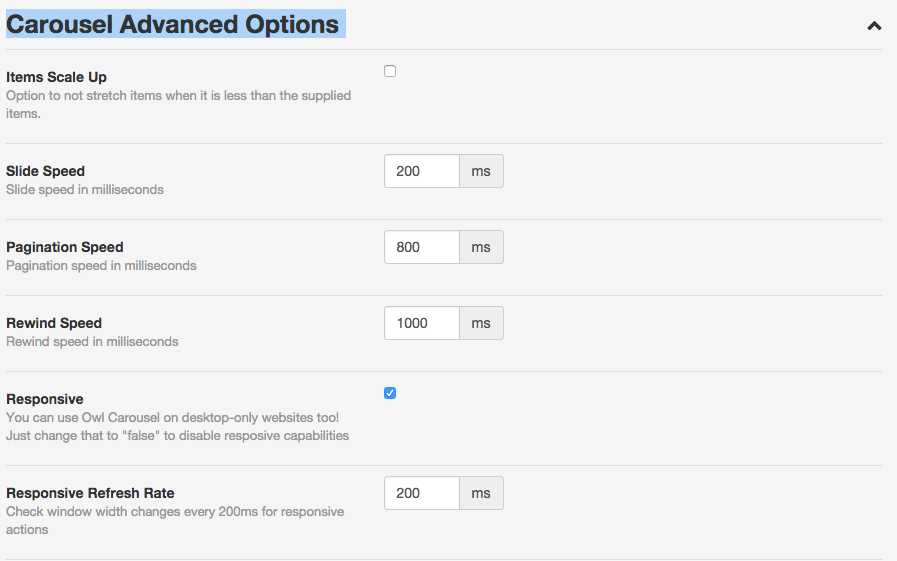Viewport: 897px width, 561px height.
Task: Click the Pagination Speed label
Action: pos(65,247)
